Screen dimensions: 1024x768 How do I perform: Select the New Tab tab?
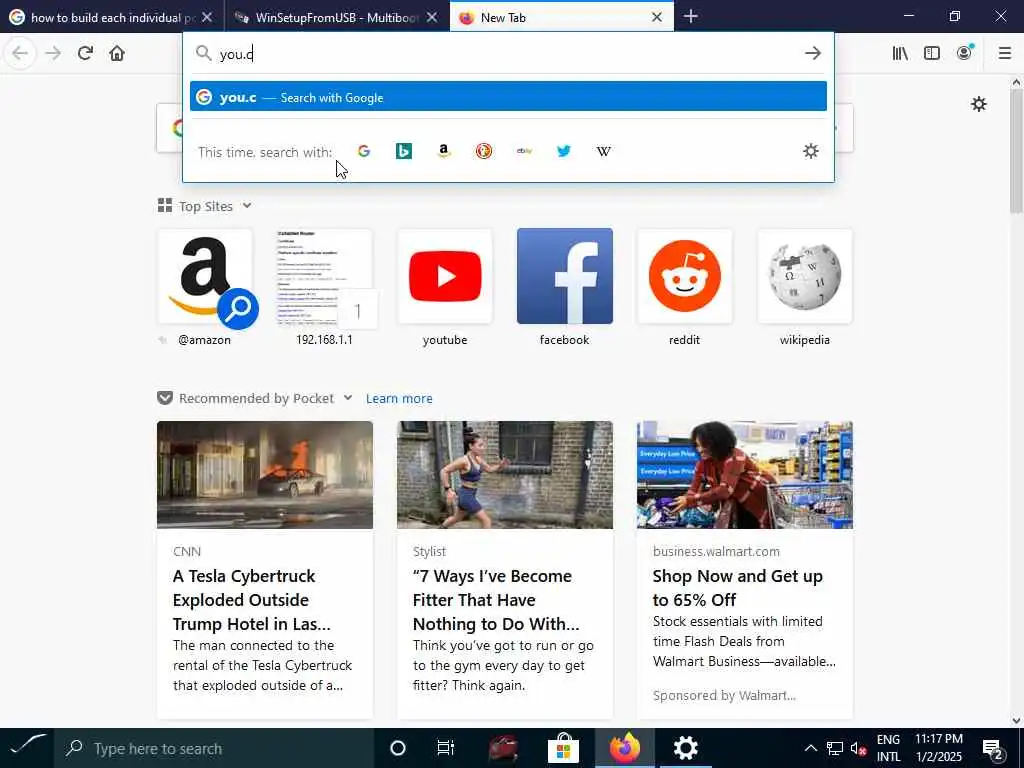click(x=562, y=17)
